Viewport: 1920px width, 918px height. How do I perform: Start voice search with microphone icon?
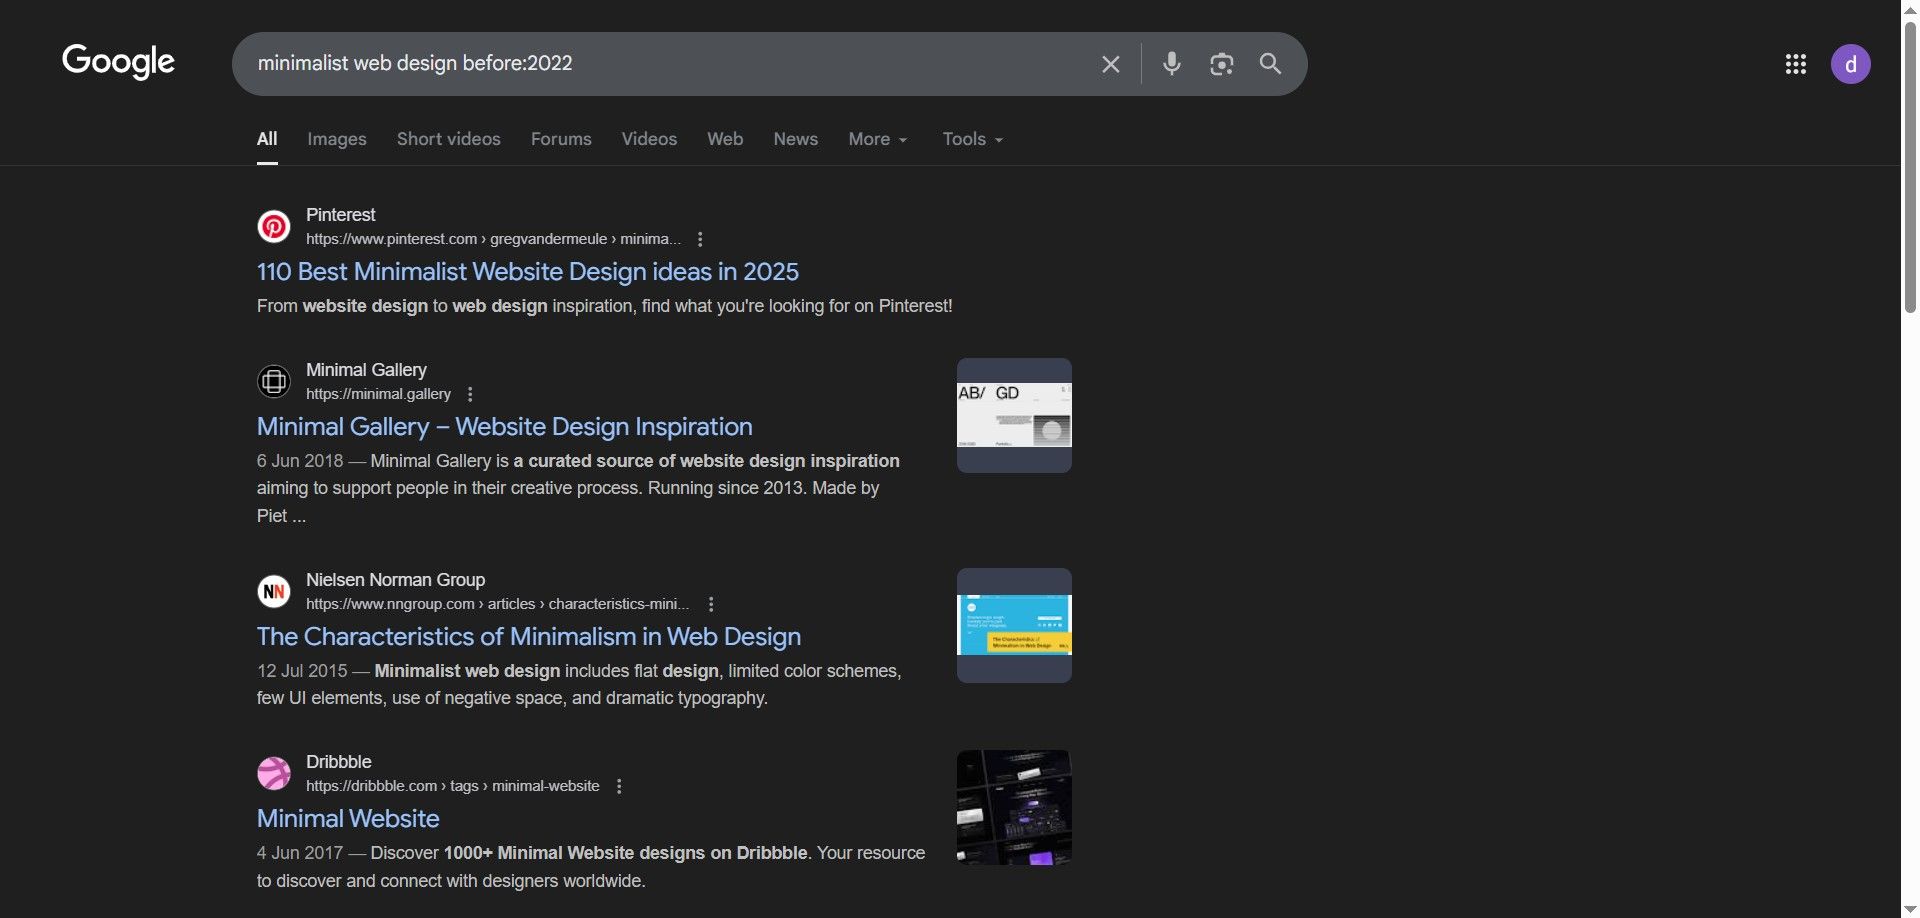(1172, 64)
